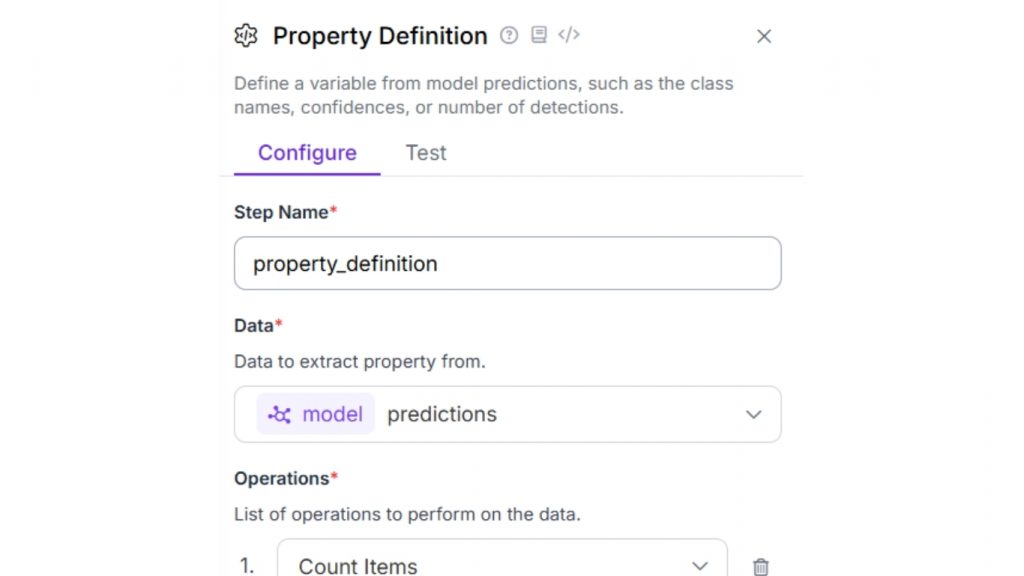Open the documentation book icon
Viewport: 1024px width, 576px height.
point(539,35)
